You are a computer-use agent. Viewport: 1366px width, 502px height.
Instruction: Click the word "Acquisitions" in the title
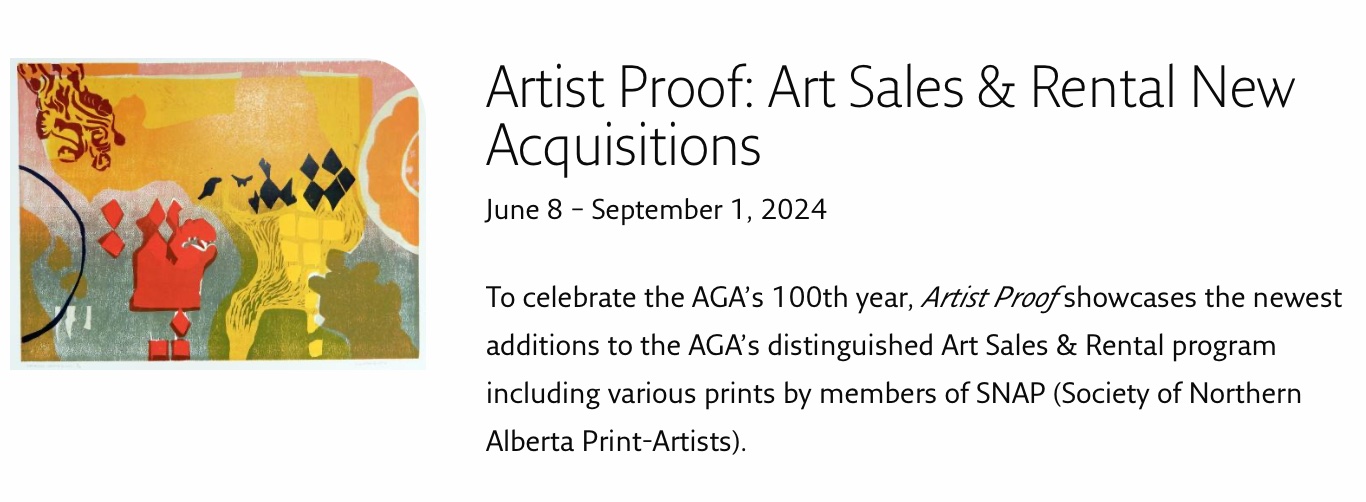click(623, 146)
